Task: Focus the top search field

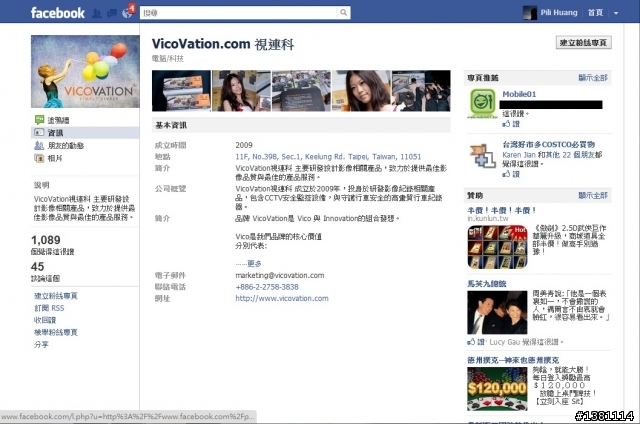Action: pyautogui.click(x=239, y=13)
